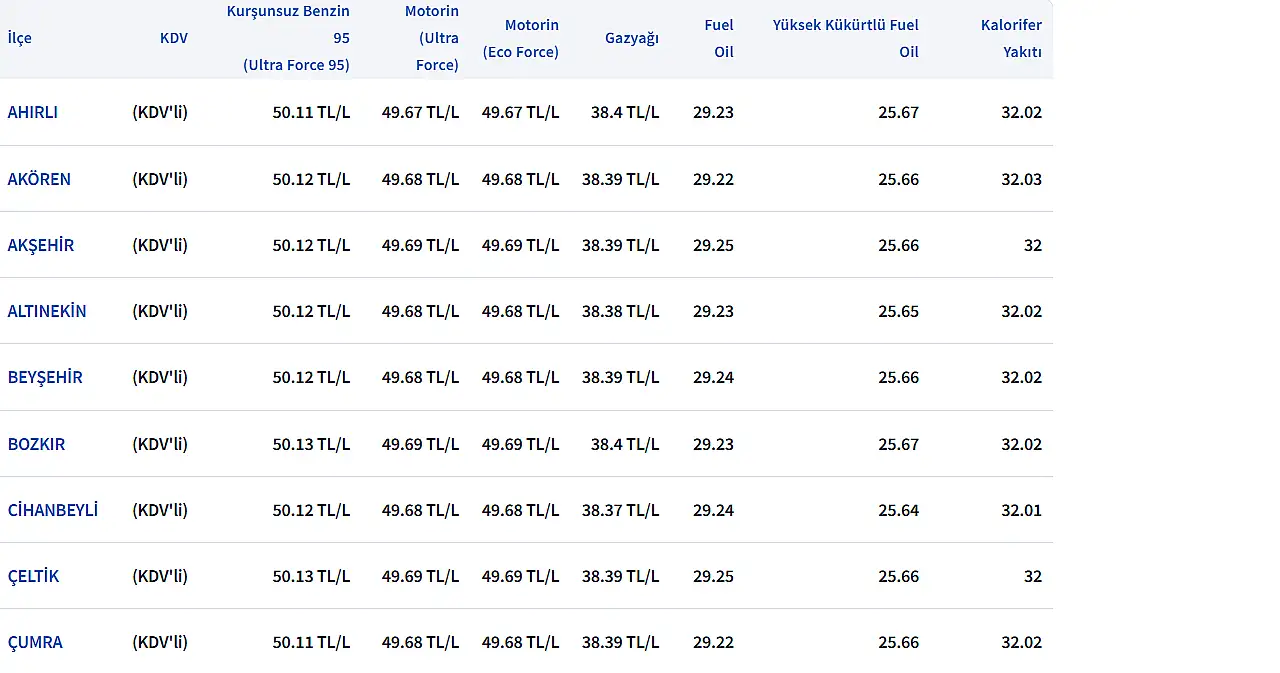1280x673 pixels.
Task: Click the Kalorifer Yakıtı column header
Action: point(1011,38)
